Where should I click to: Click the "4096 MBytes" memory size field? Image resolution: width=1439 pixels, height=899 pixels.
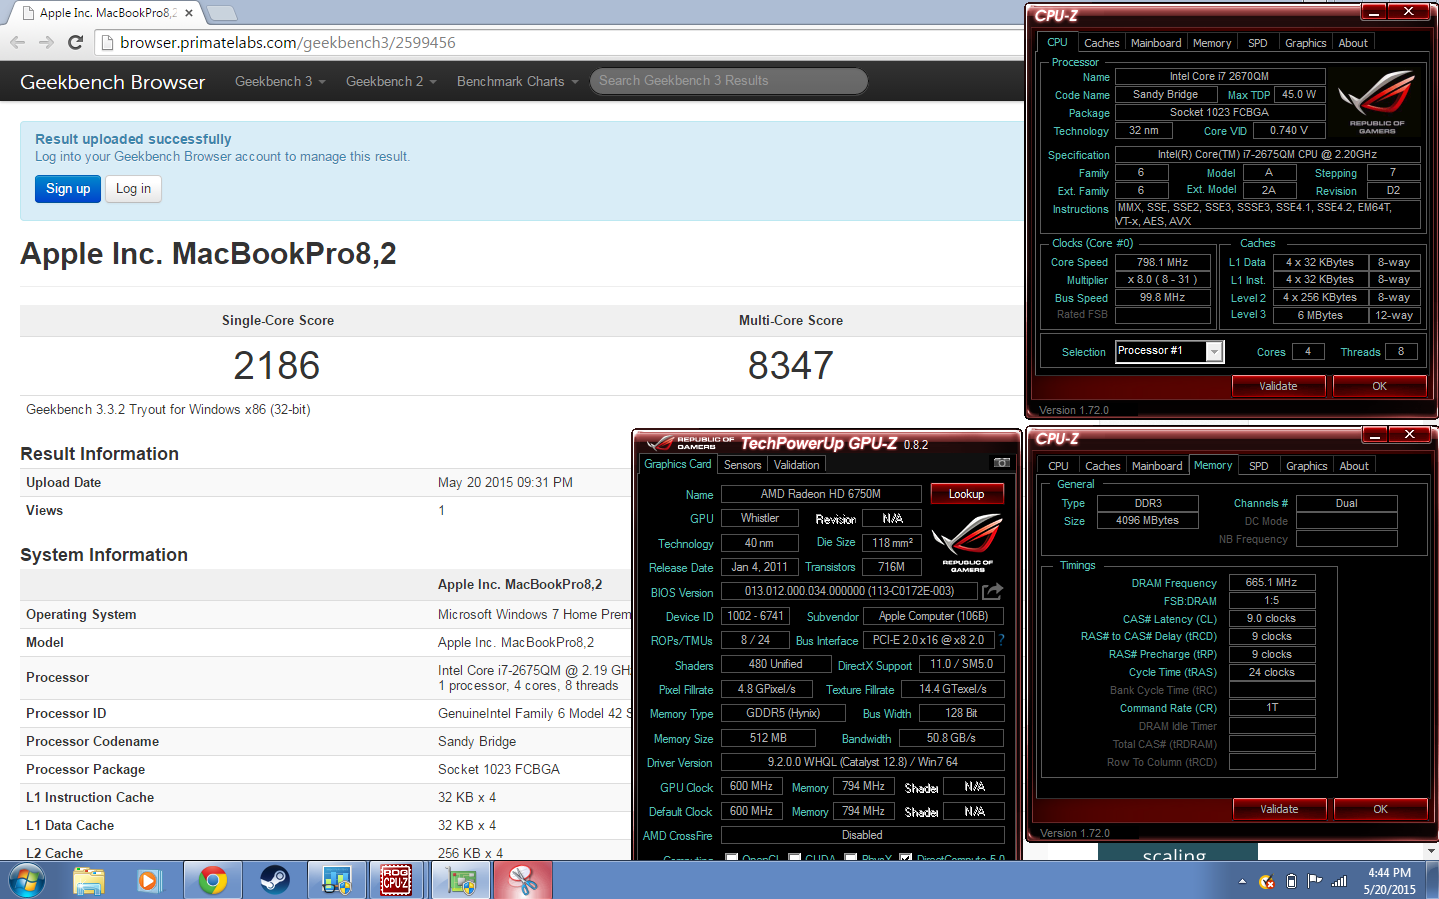[x=1148, y=520]
